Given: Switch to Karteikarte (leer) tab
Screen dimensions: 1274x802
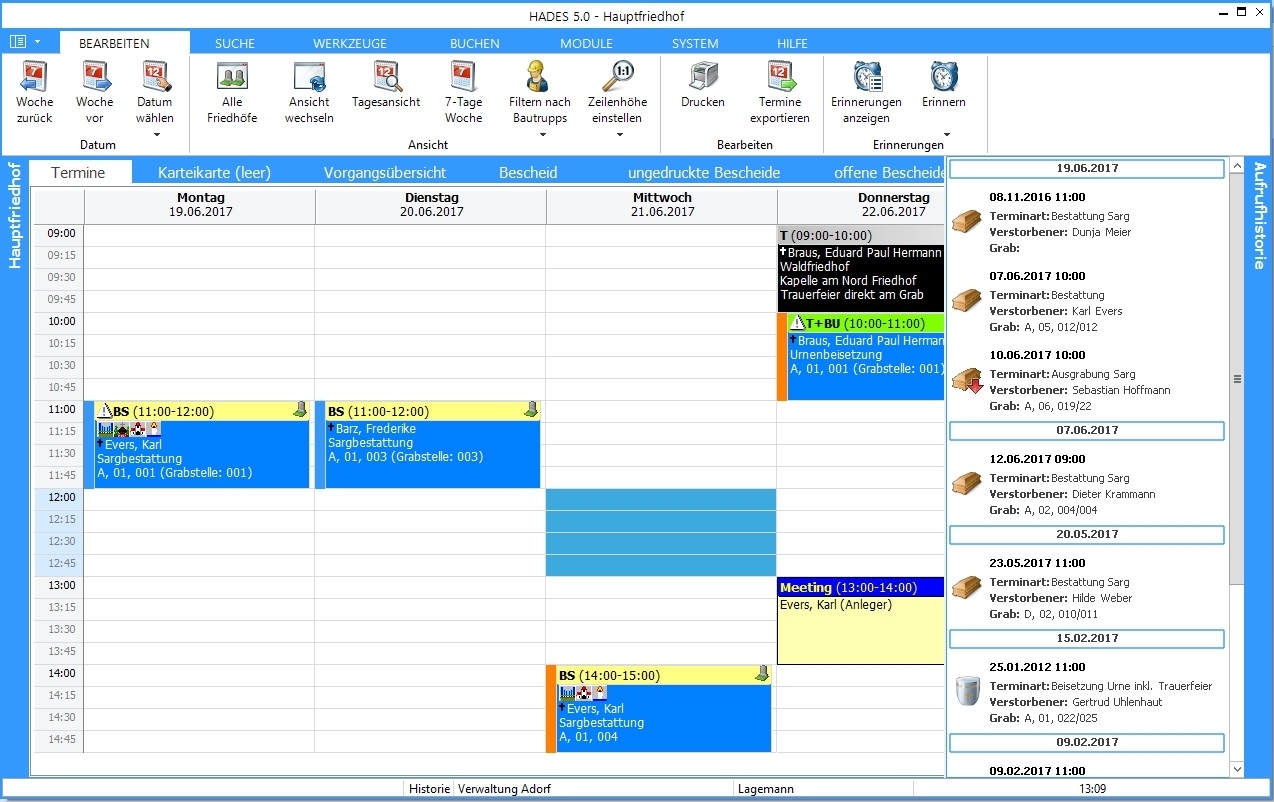Looking at the screenshot, I should (214, 172).
